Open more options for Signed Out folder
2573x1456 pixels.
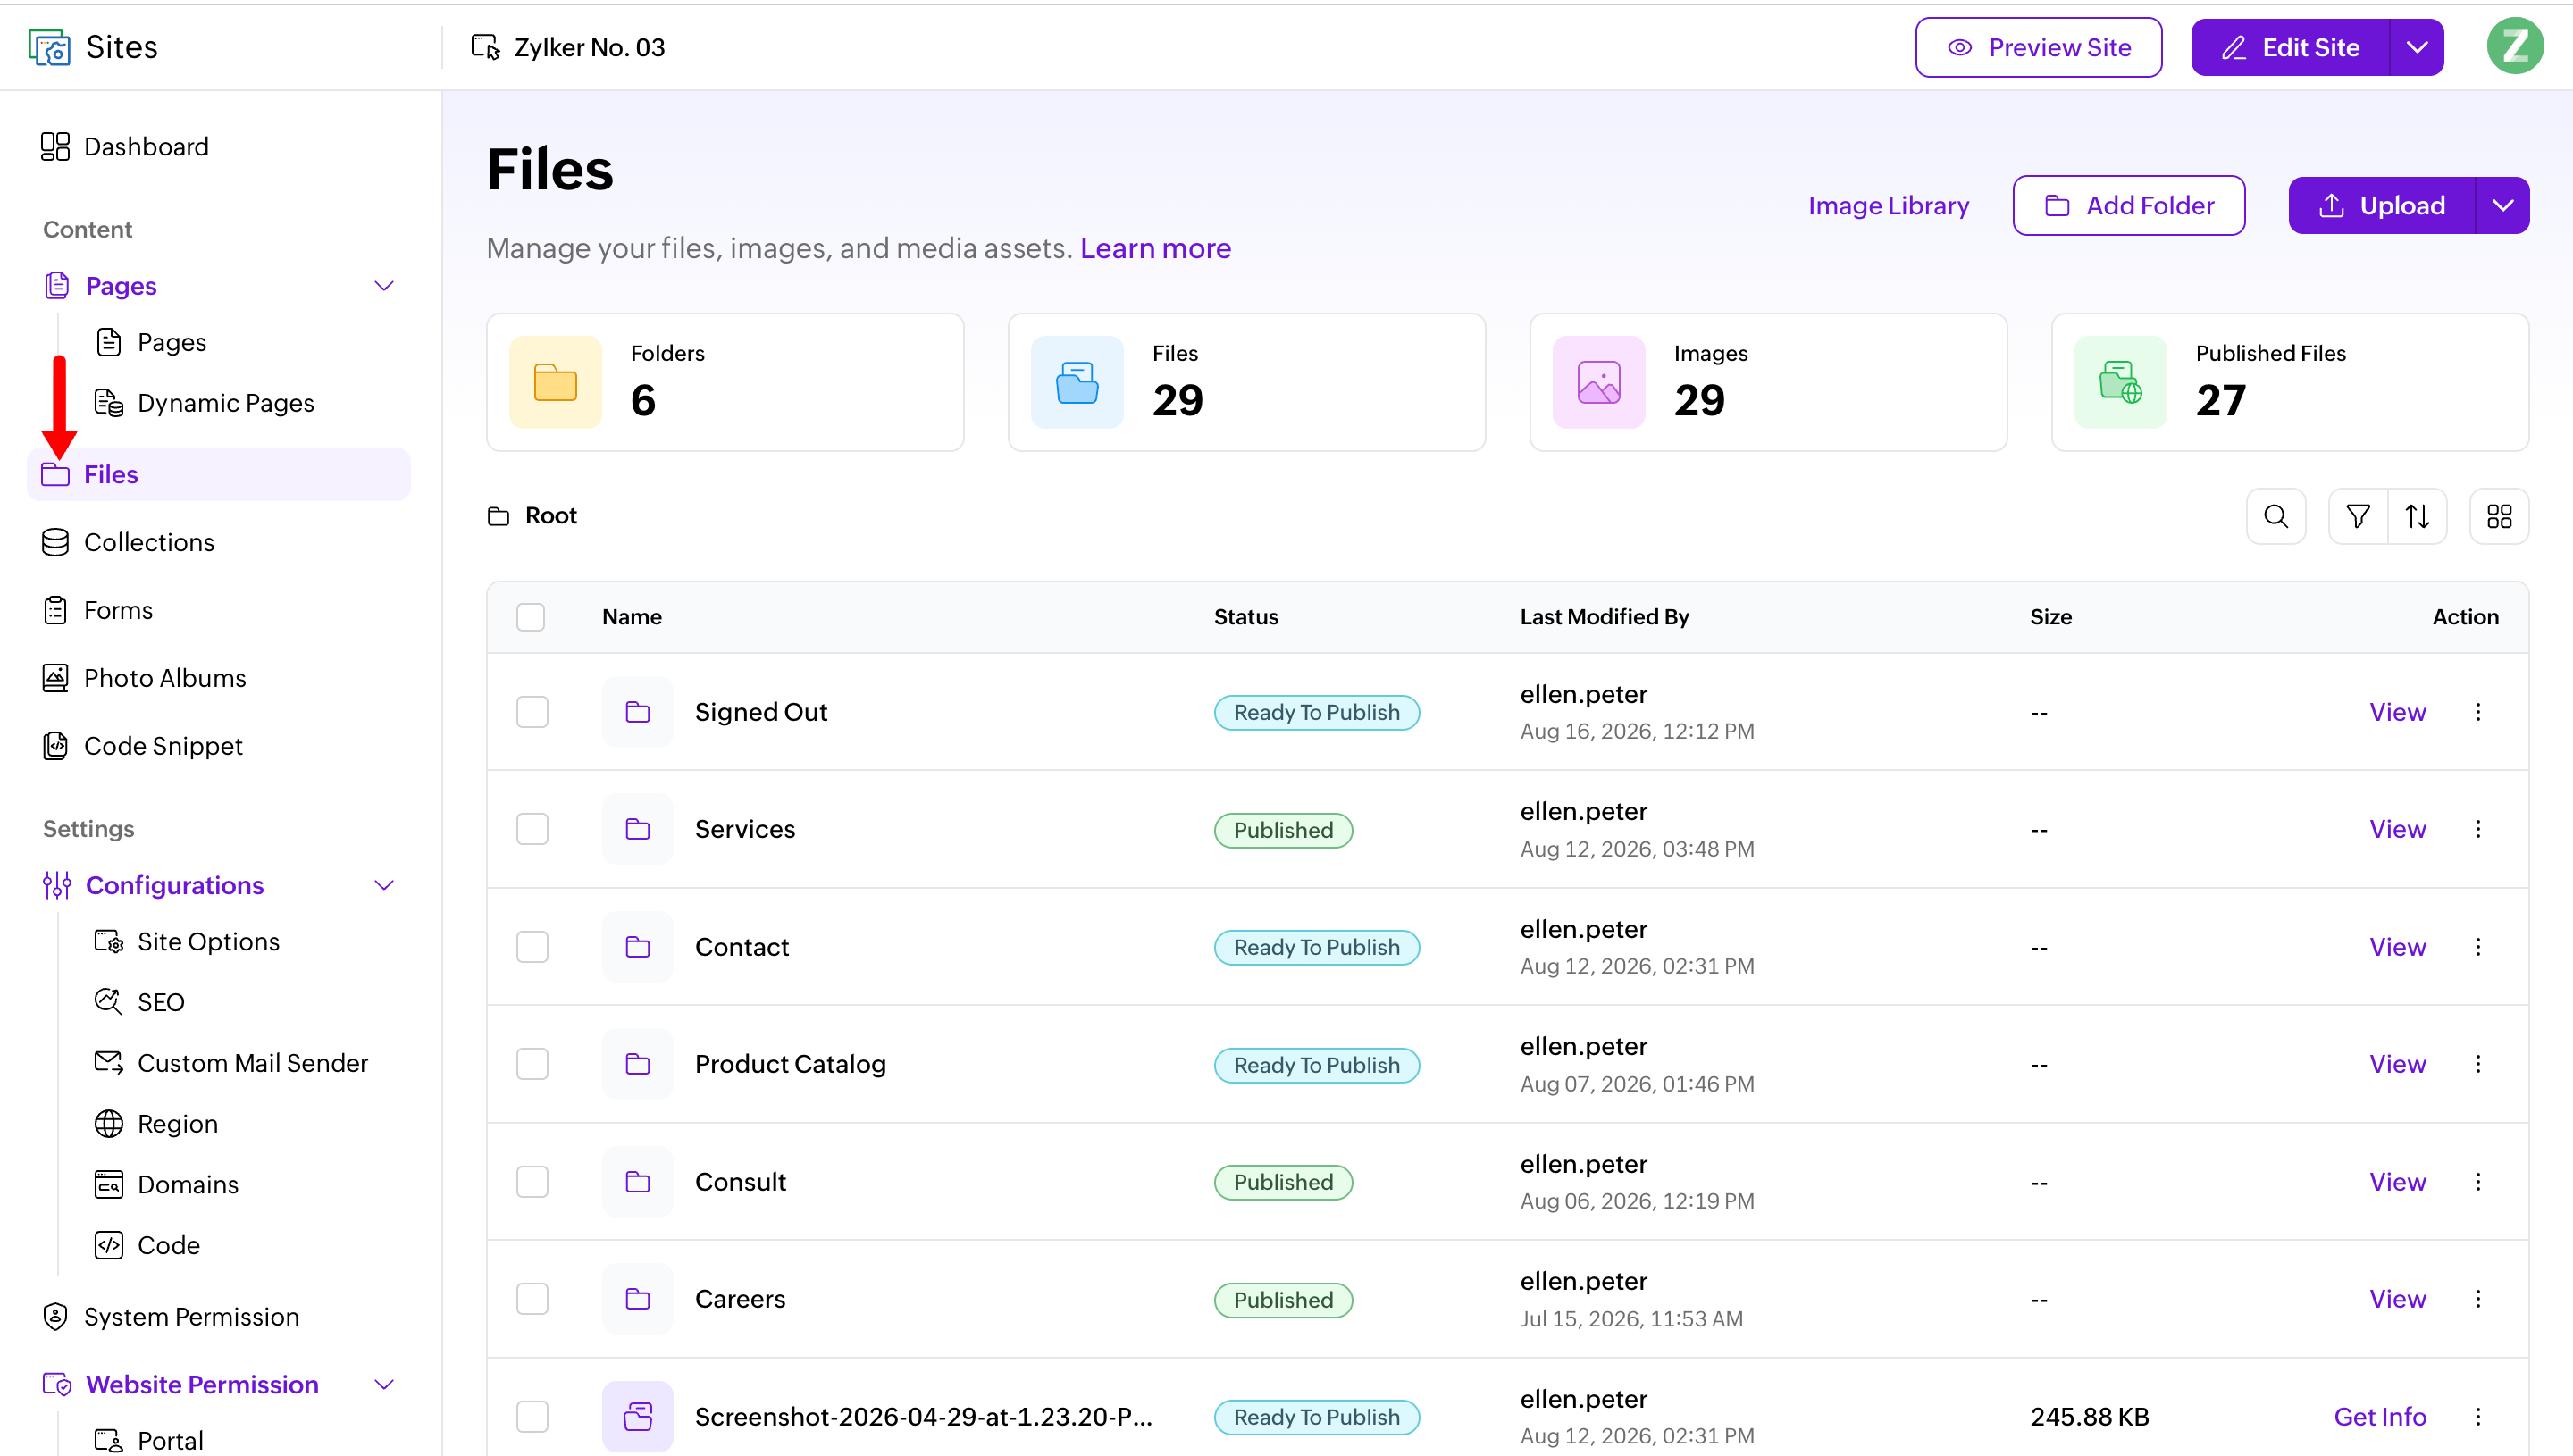[2478, 712]
